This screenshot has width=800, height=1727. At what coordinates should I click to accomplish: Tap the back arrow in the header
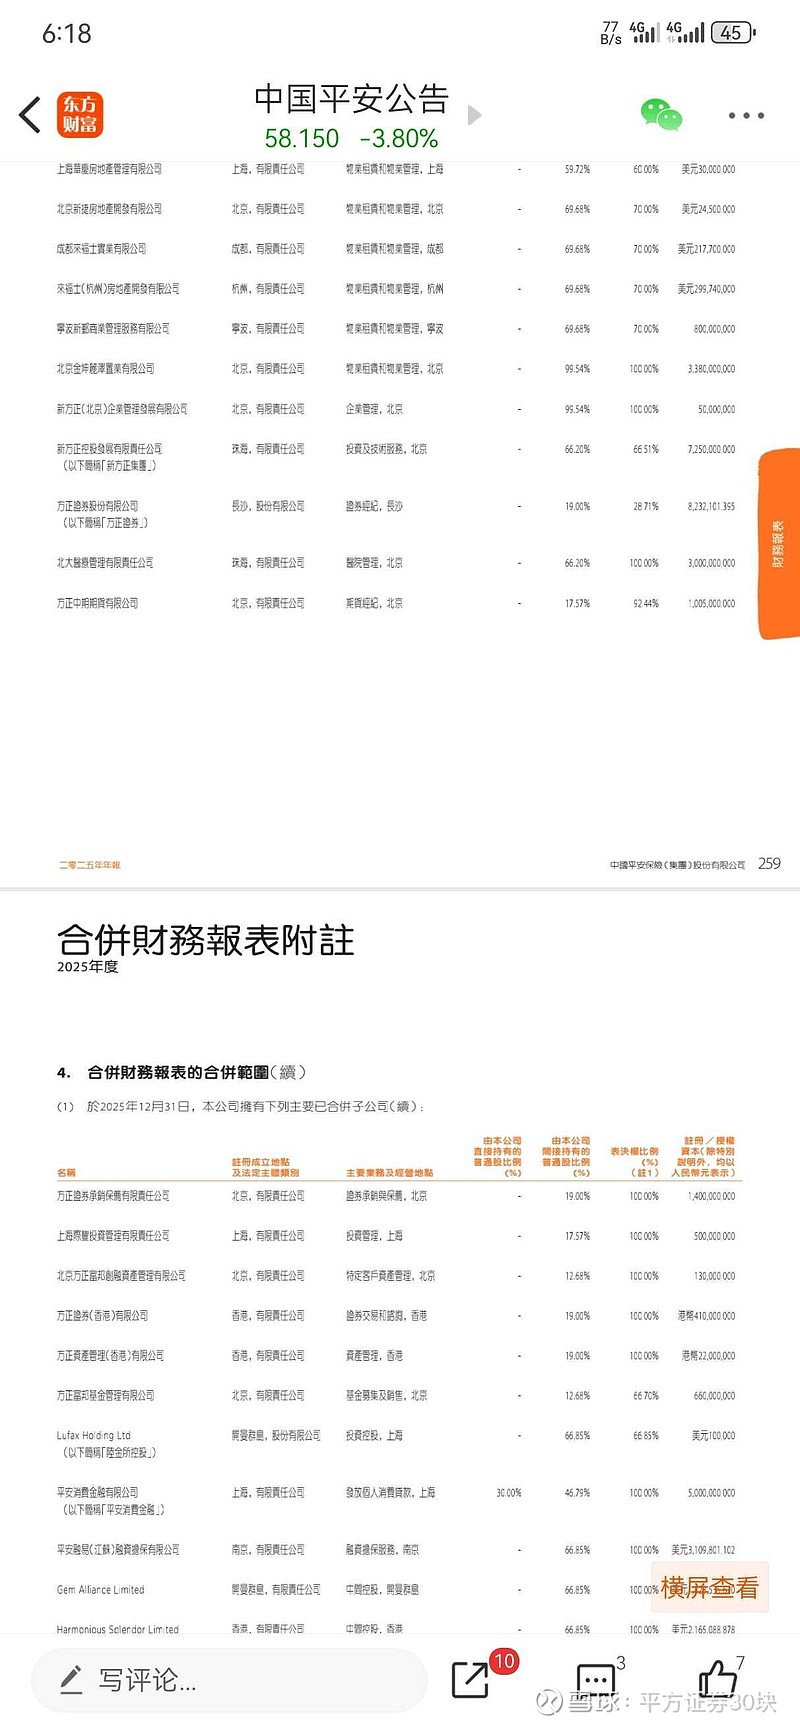pyautogui.click(x=31, y=115)
